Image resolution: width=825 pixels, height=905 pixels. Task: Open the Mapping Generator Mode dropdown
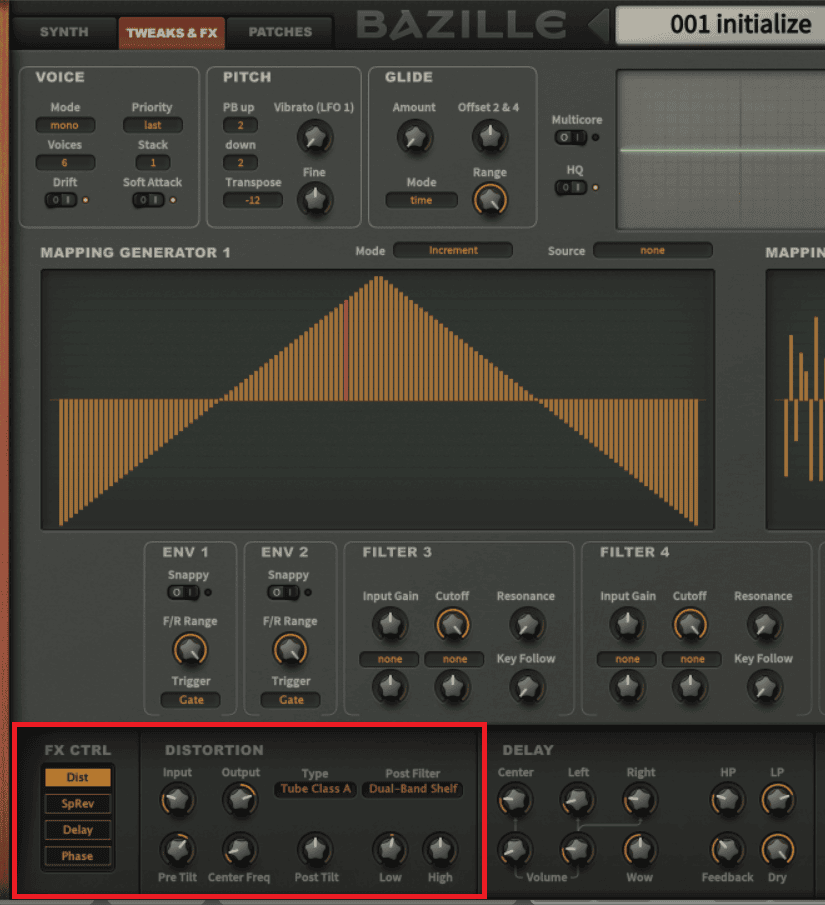453,251
